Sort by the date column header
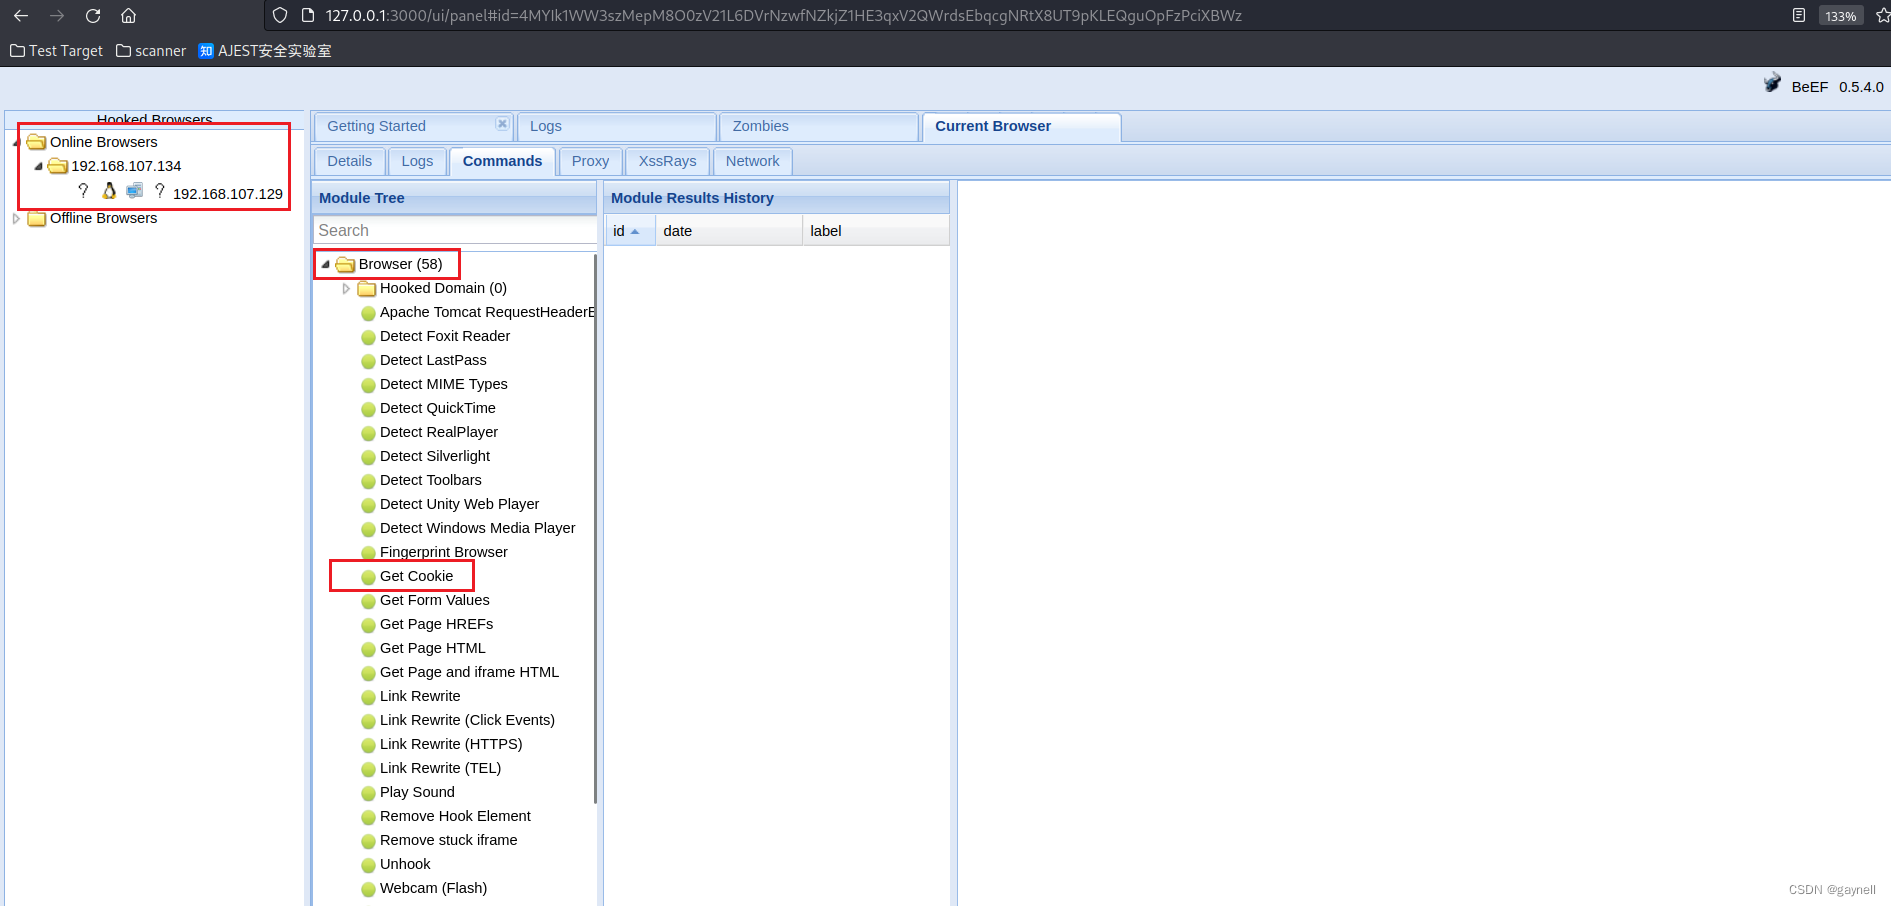 pyautogui.click(x=728, y=231)
